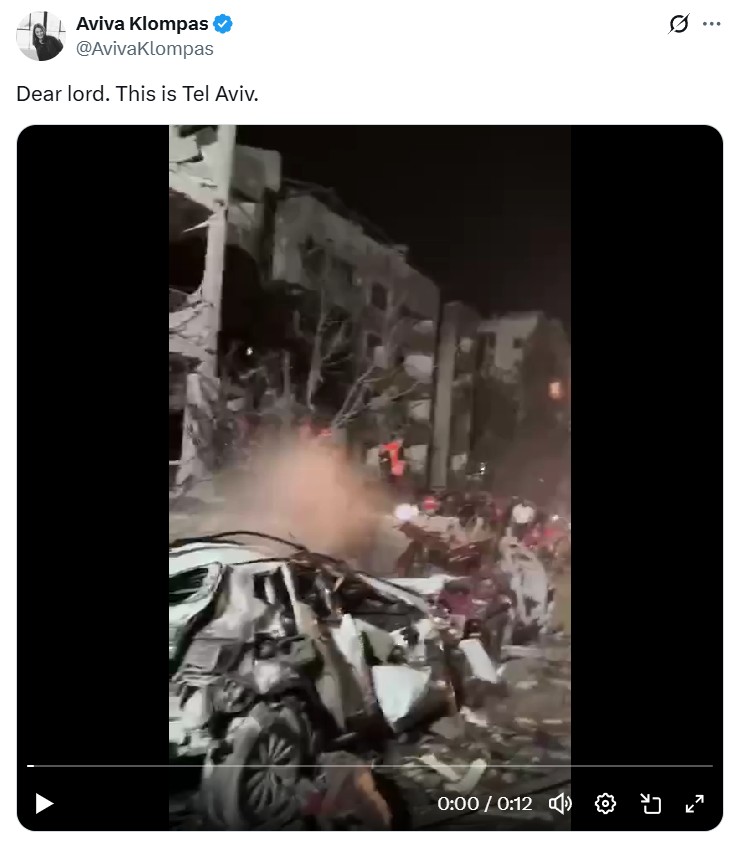Switch video to picture-in-picture mode

(x=650, y=804)
